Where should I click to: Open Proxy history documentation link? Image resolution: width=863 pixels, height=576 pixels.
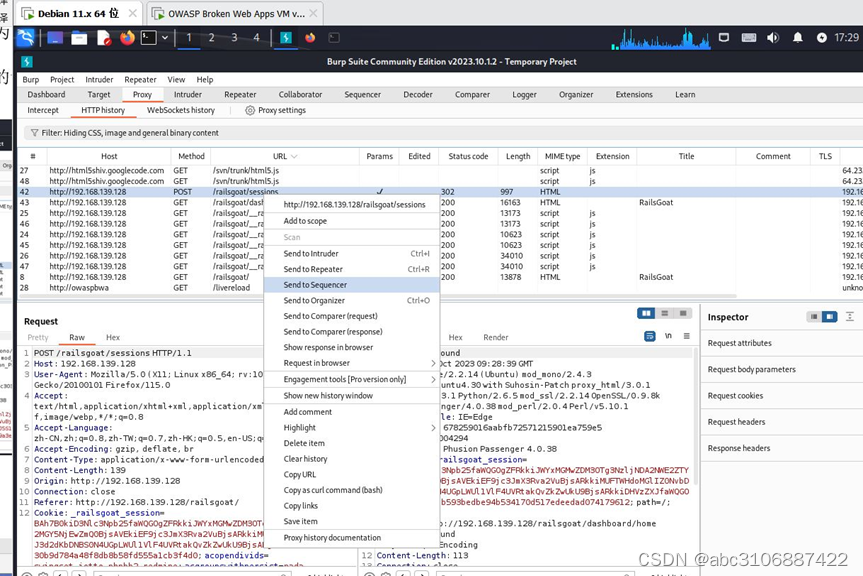click(352, 538)
